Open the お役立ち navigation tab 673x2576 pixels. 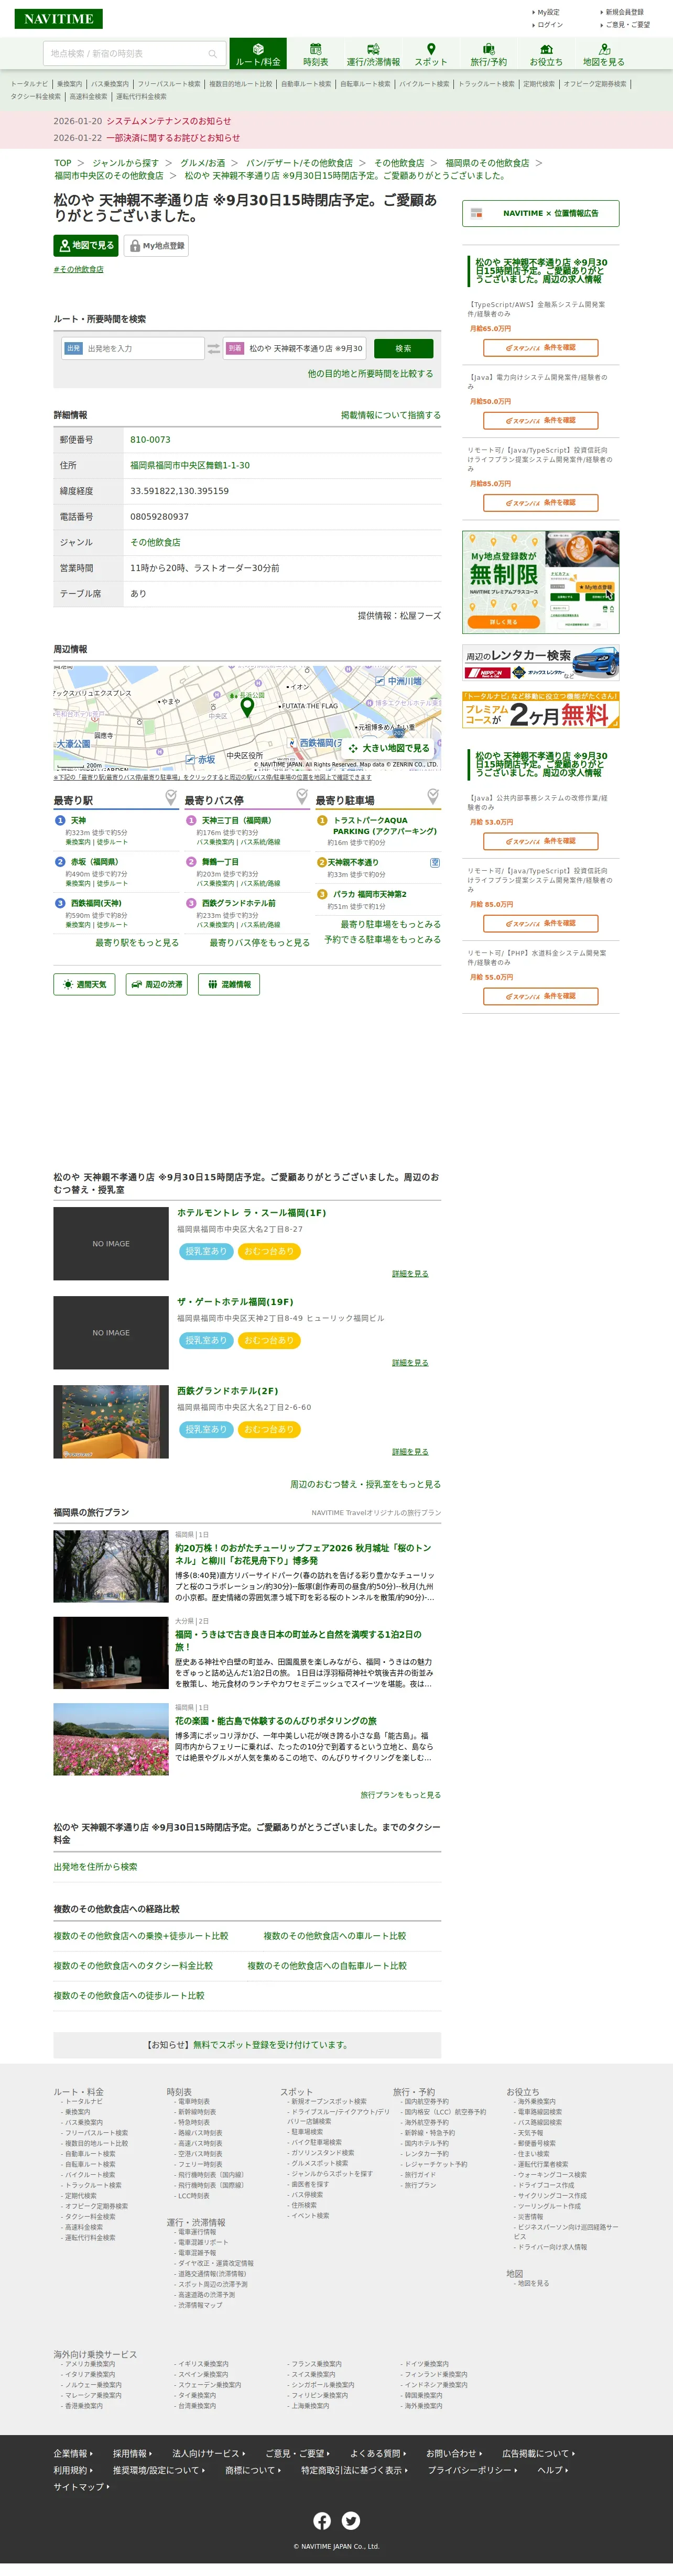click(x=546, y=54)
